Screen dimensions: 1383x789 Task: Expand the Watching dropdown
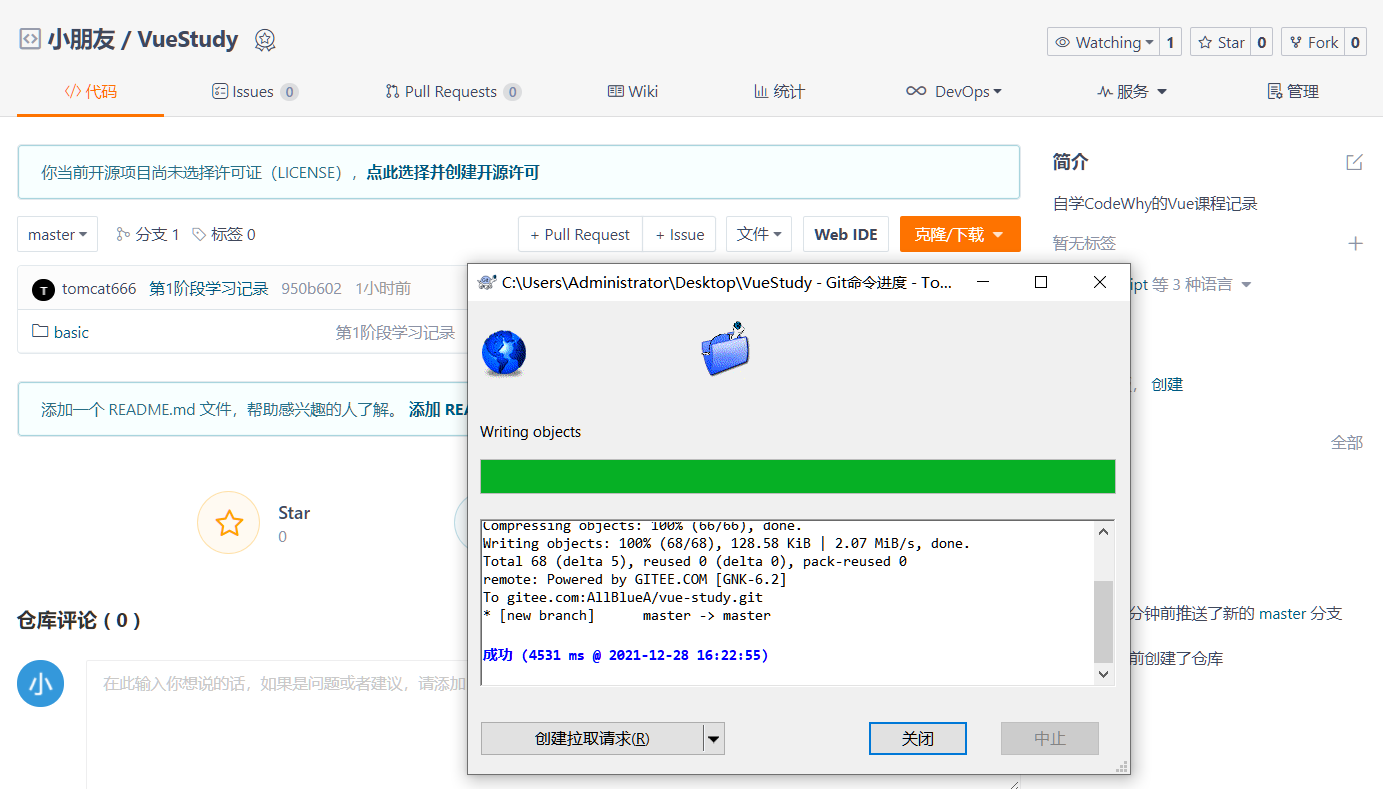1106,42
